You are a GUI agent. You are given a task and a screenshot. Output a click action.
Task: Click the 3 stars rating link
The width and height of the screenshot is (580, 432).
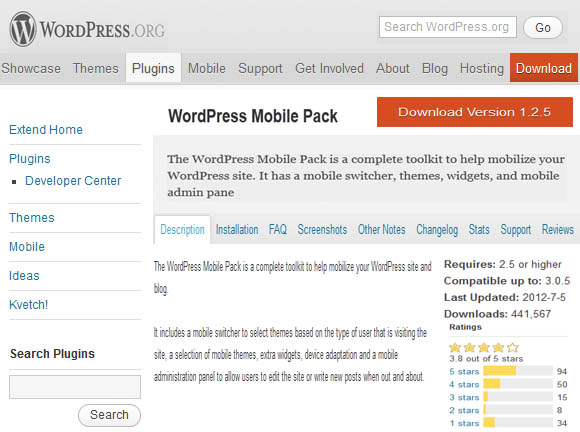point(464,397)
